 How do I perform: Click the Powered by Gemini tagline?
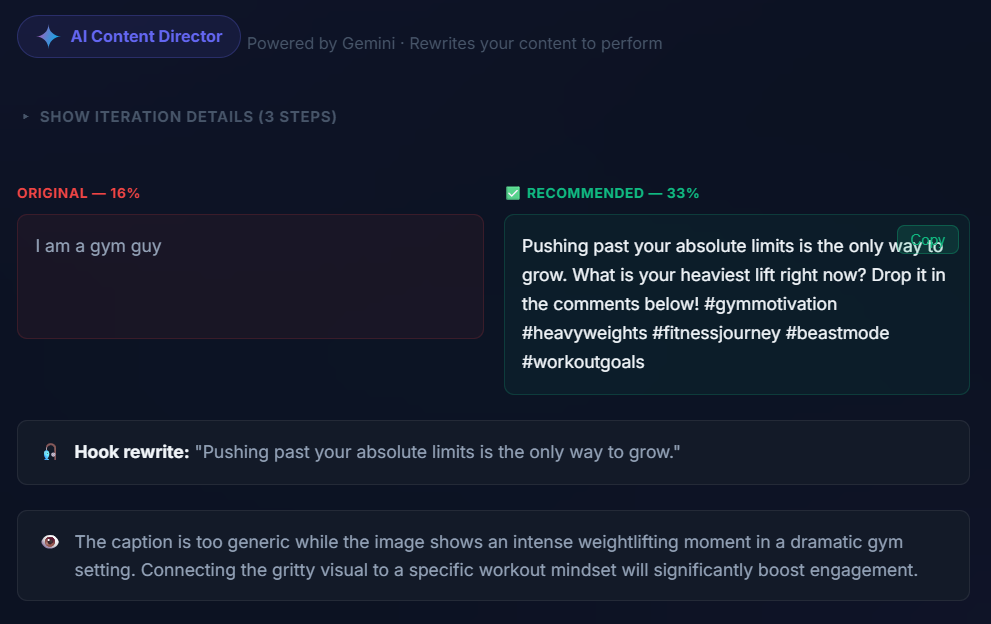pos(454,44)
